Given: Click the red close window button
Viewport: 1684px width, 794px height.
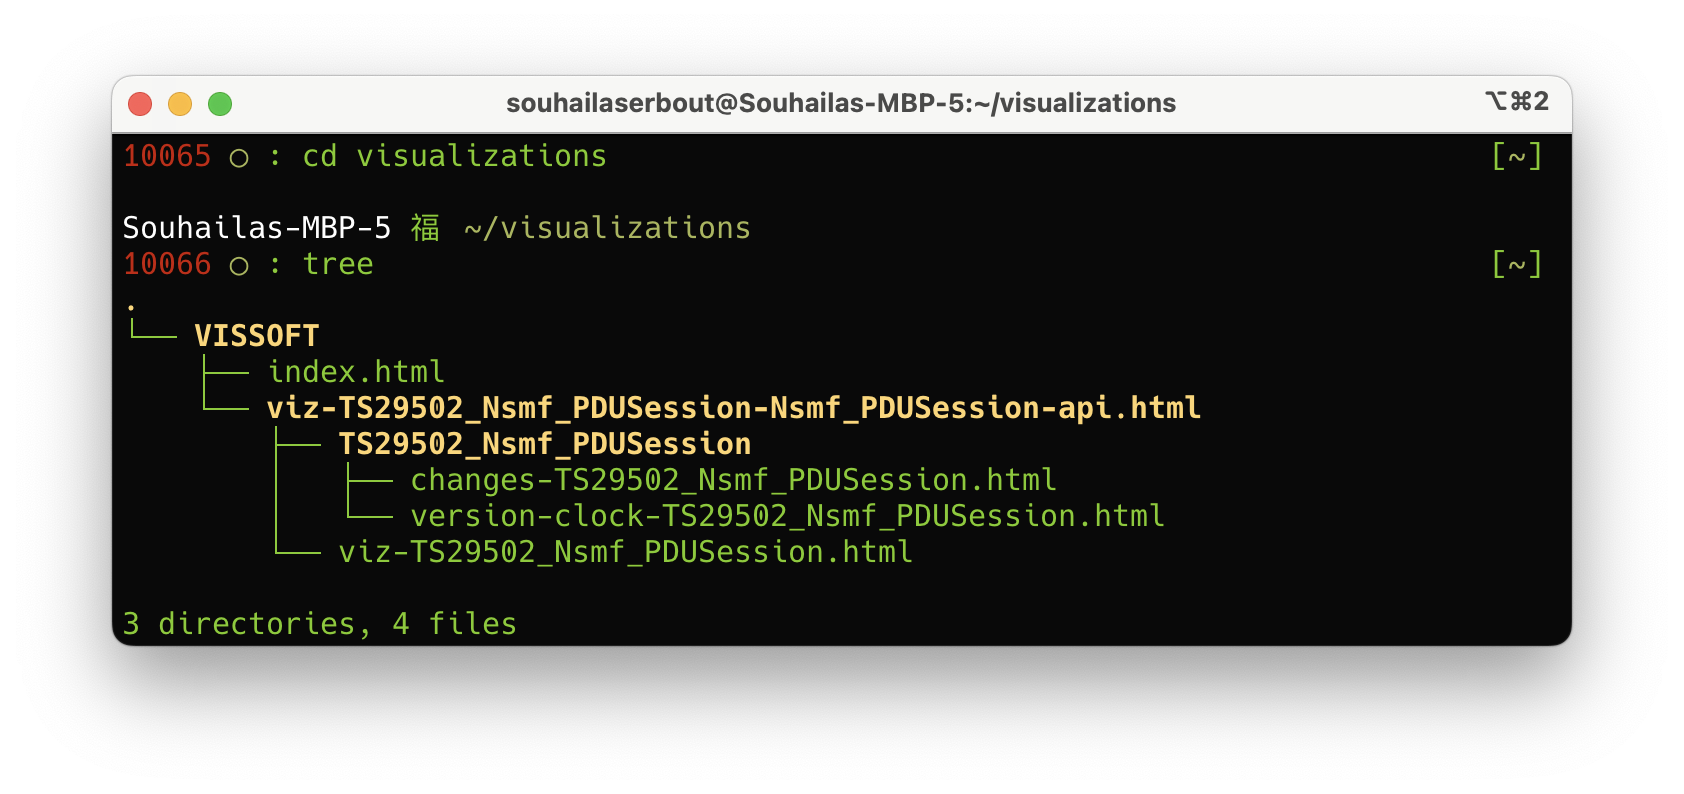Looking at the screenshot, I should 140,104.
